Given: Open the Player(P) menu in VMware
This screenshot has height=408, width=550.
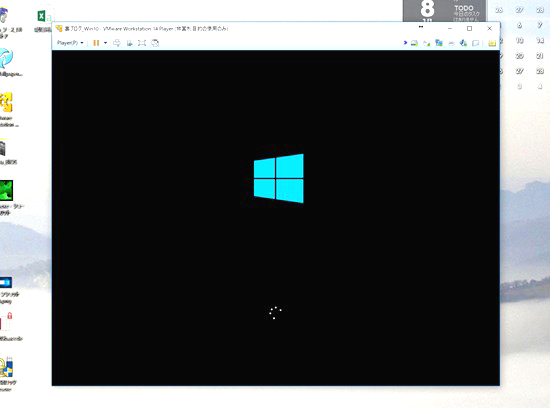Looking at the screenshot, I should click(70, 43).
